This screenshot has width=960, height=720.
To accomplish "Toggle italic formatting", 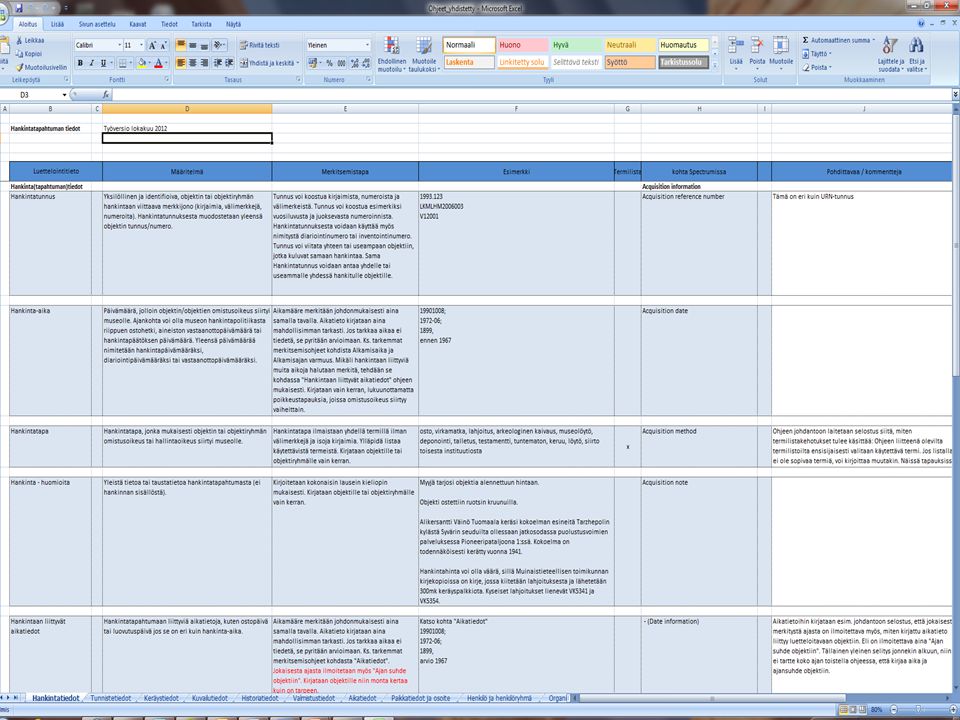I will tap(92, 63).
